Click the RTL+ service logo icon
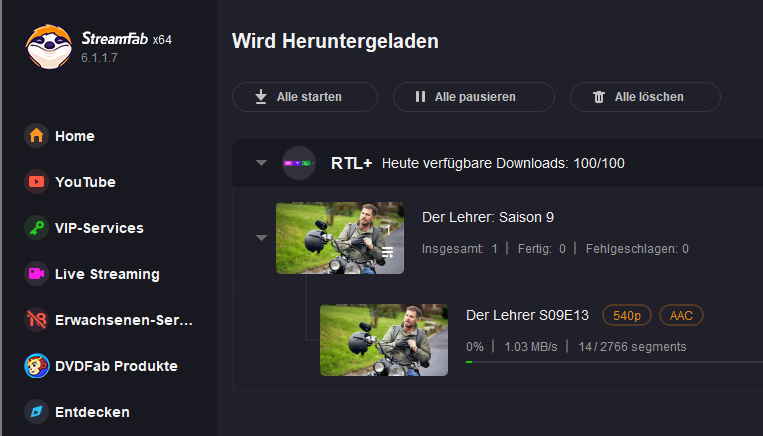The image size is (763, 436). [x=299, y=163]
